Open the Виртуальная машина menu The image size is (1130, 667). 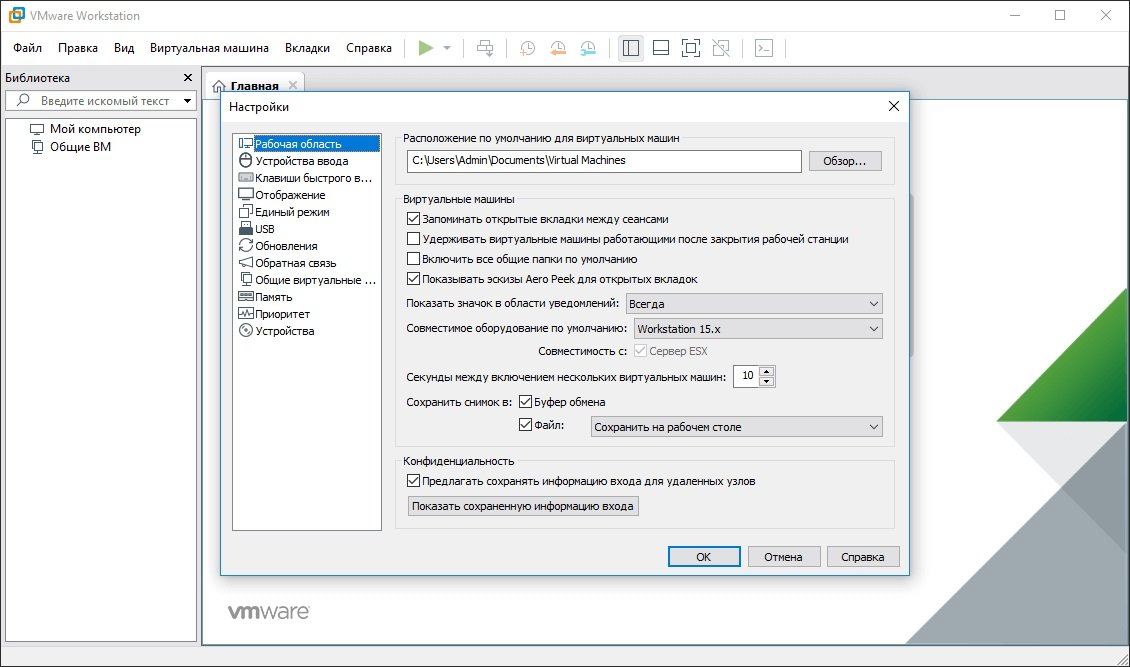(209, 48)
